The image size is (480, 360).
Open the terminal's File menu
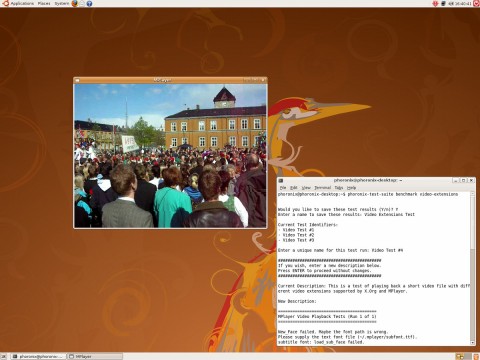(x=283, y=188)
